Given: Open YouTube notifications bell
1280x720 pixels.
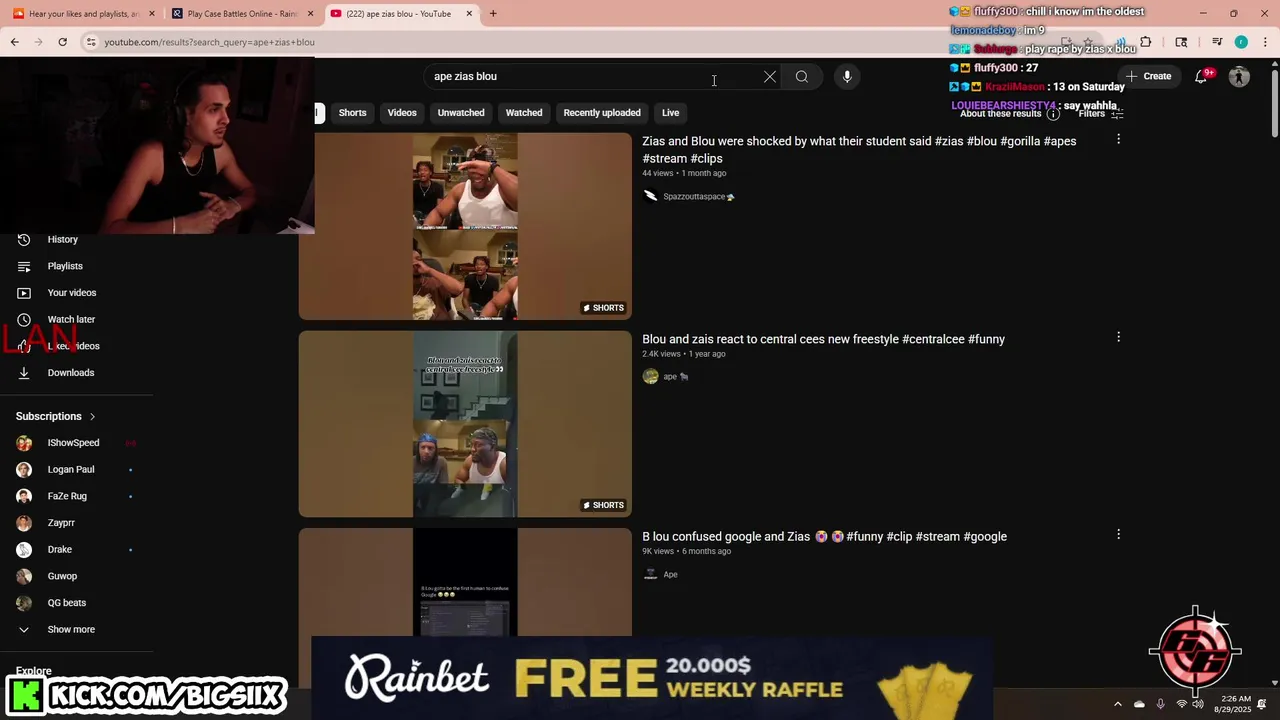Looking at the screenshot, I should click(1202, 76).
